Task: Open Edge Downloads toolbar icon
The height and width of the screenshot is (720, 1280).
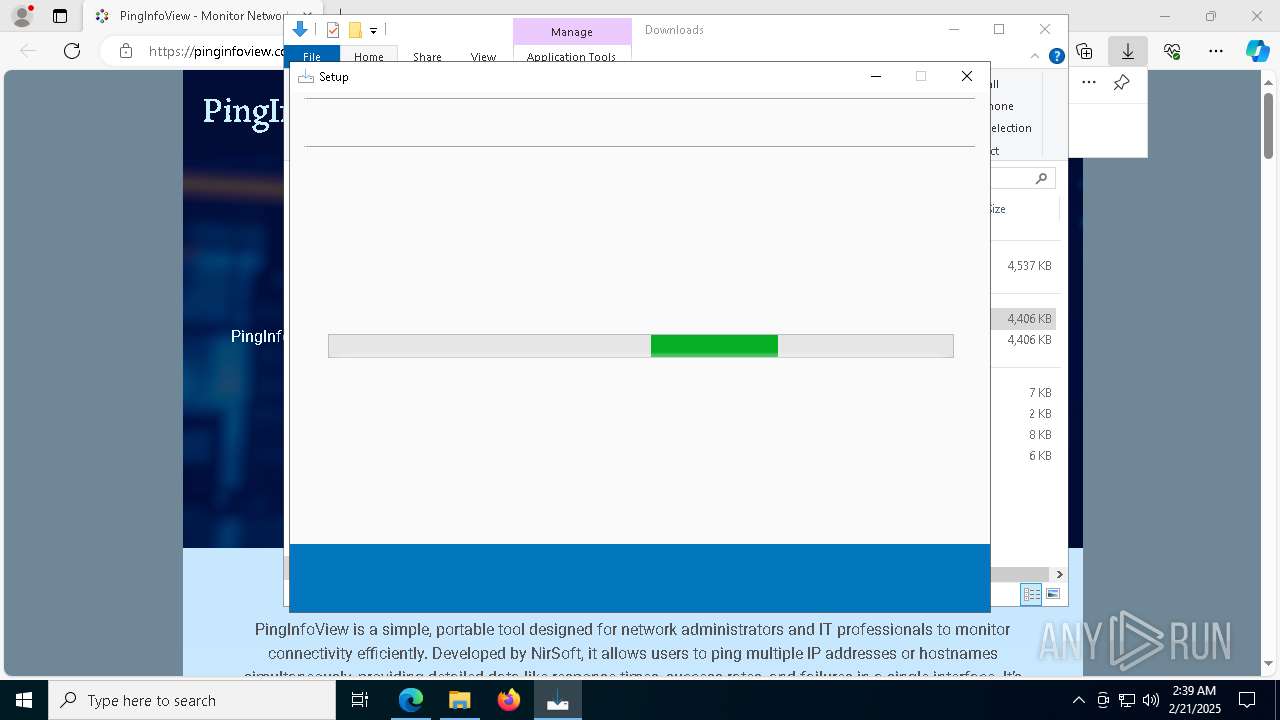Action: click(1127, 51)
